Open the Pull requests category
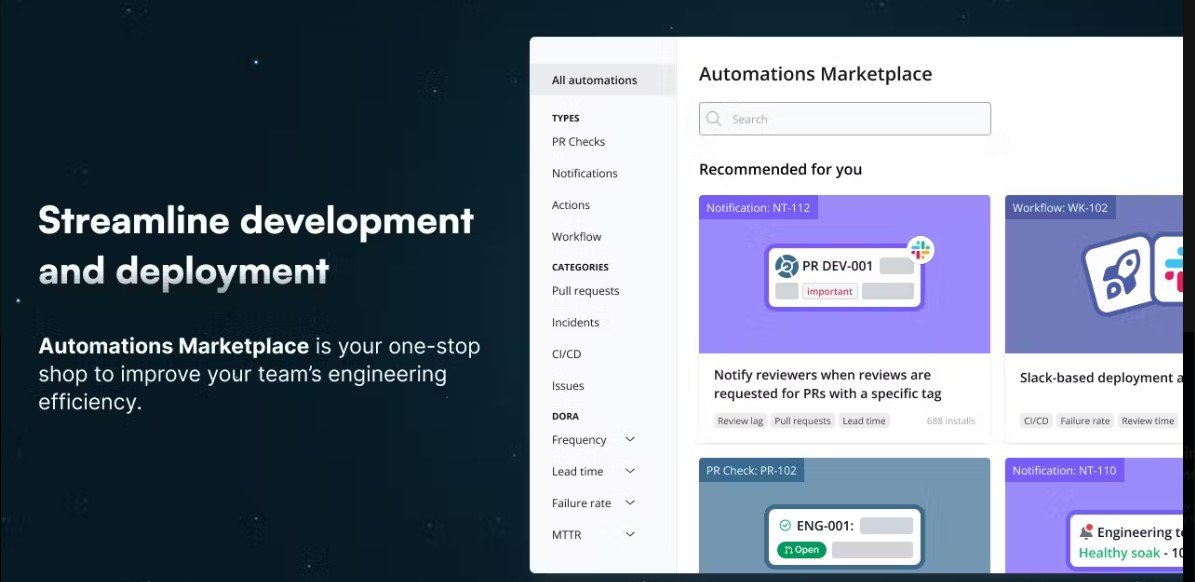 click(x=585, y=291)
